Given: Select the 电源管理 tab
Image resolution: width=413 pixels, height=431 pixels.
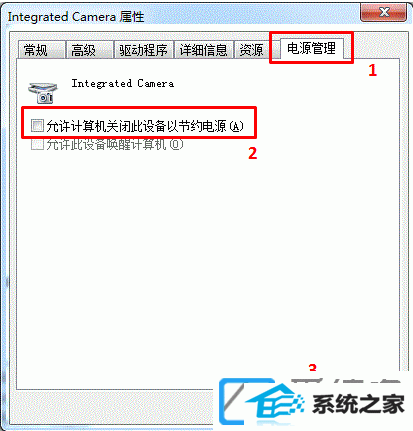Looking at the screenshot, I should (312, 49).
